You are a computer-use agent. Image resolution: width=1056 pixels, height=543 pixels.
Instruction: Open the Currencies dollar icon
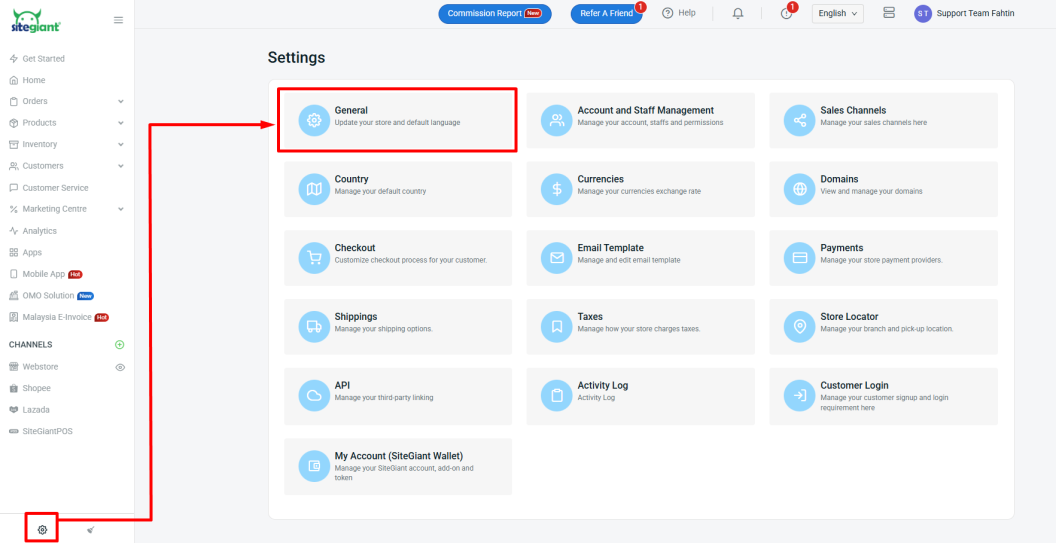[556, 189]
